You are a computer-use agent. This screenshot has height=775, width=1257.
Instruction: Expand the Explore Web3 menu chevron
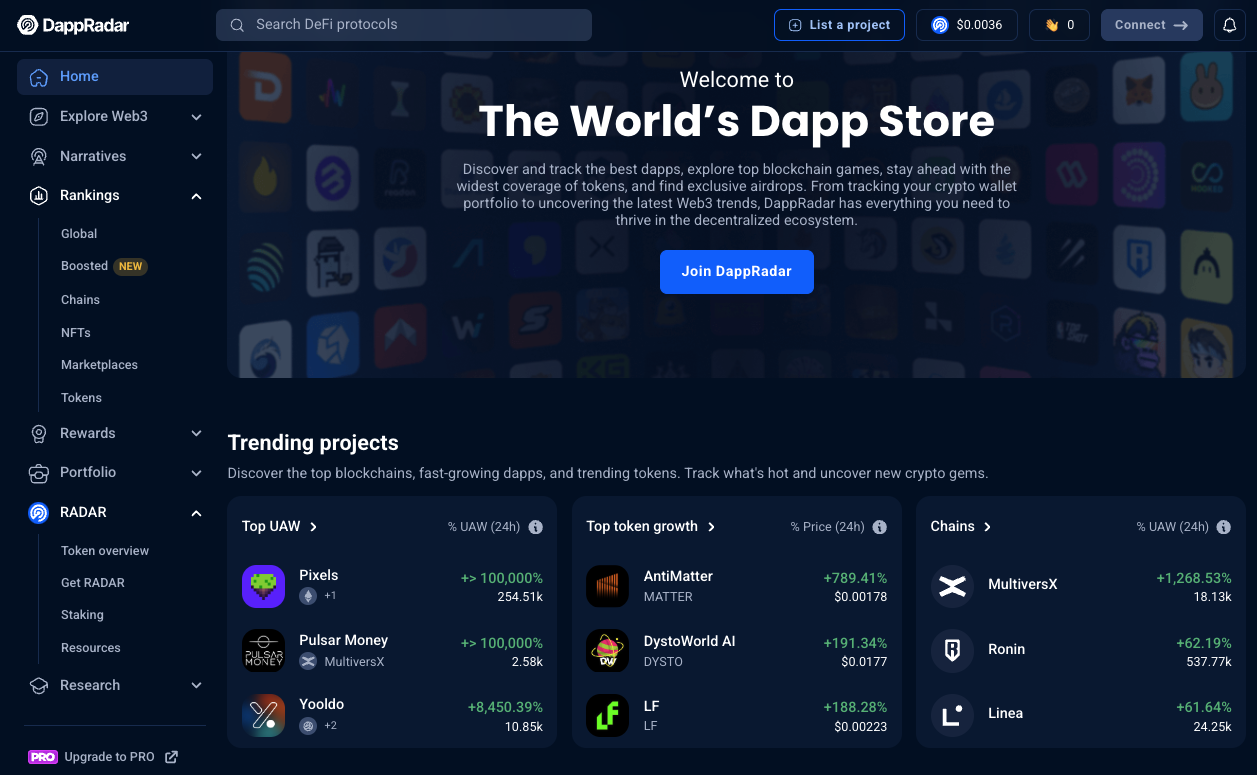[x=196, y=117]
